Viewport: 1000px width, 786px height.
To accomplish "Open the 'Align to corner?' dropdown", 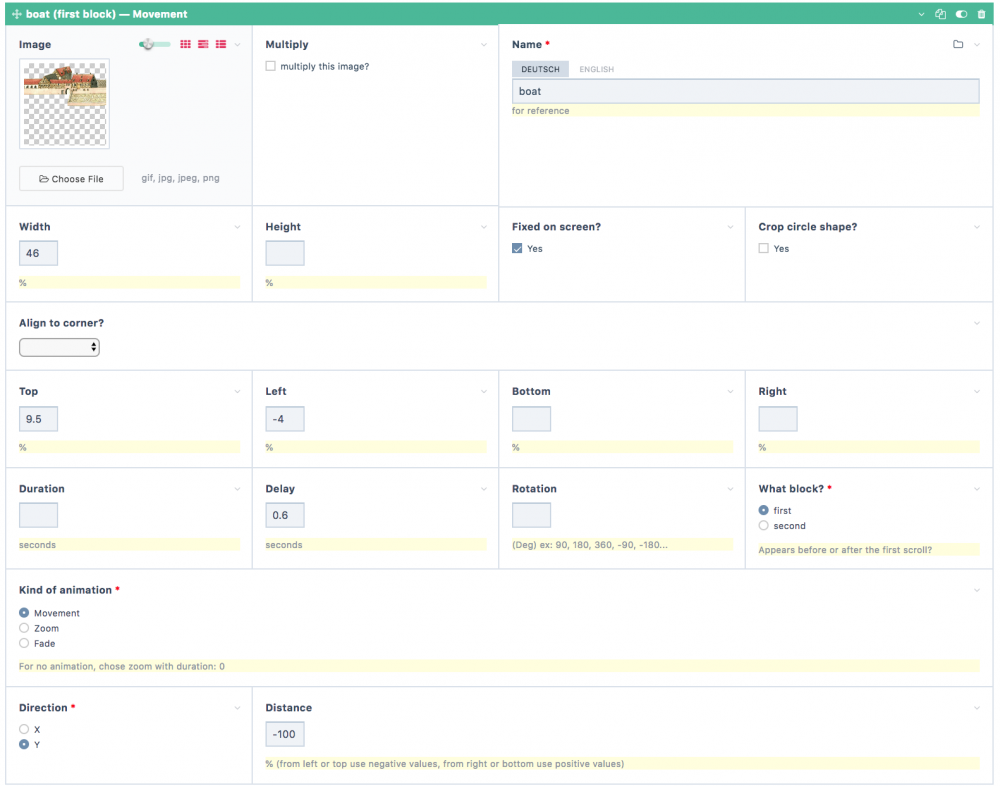I will point(59,347).
